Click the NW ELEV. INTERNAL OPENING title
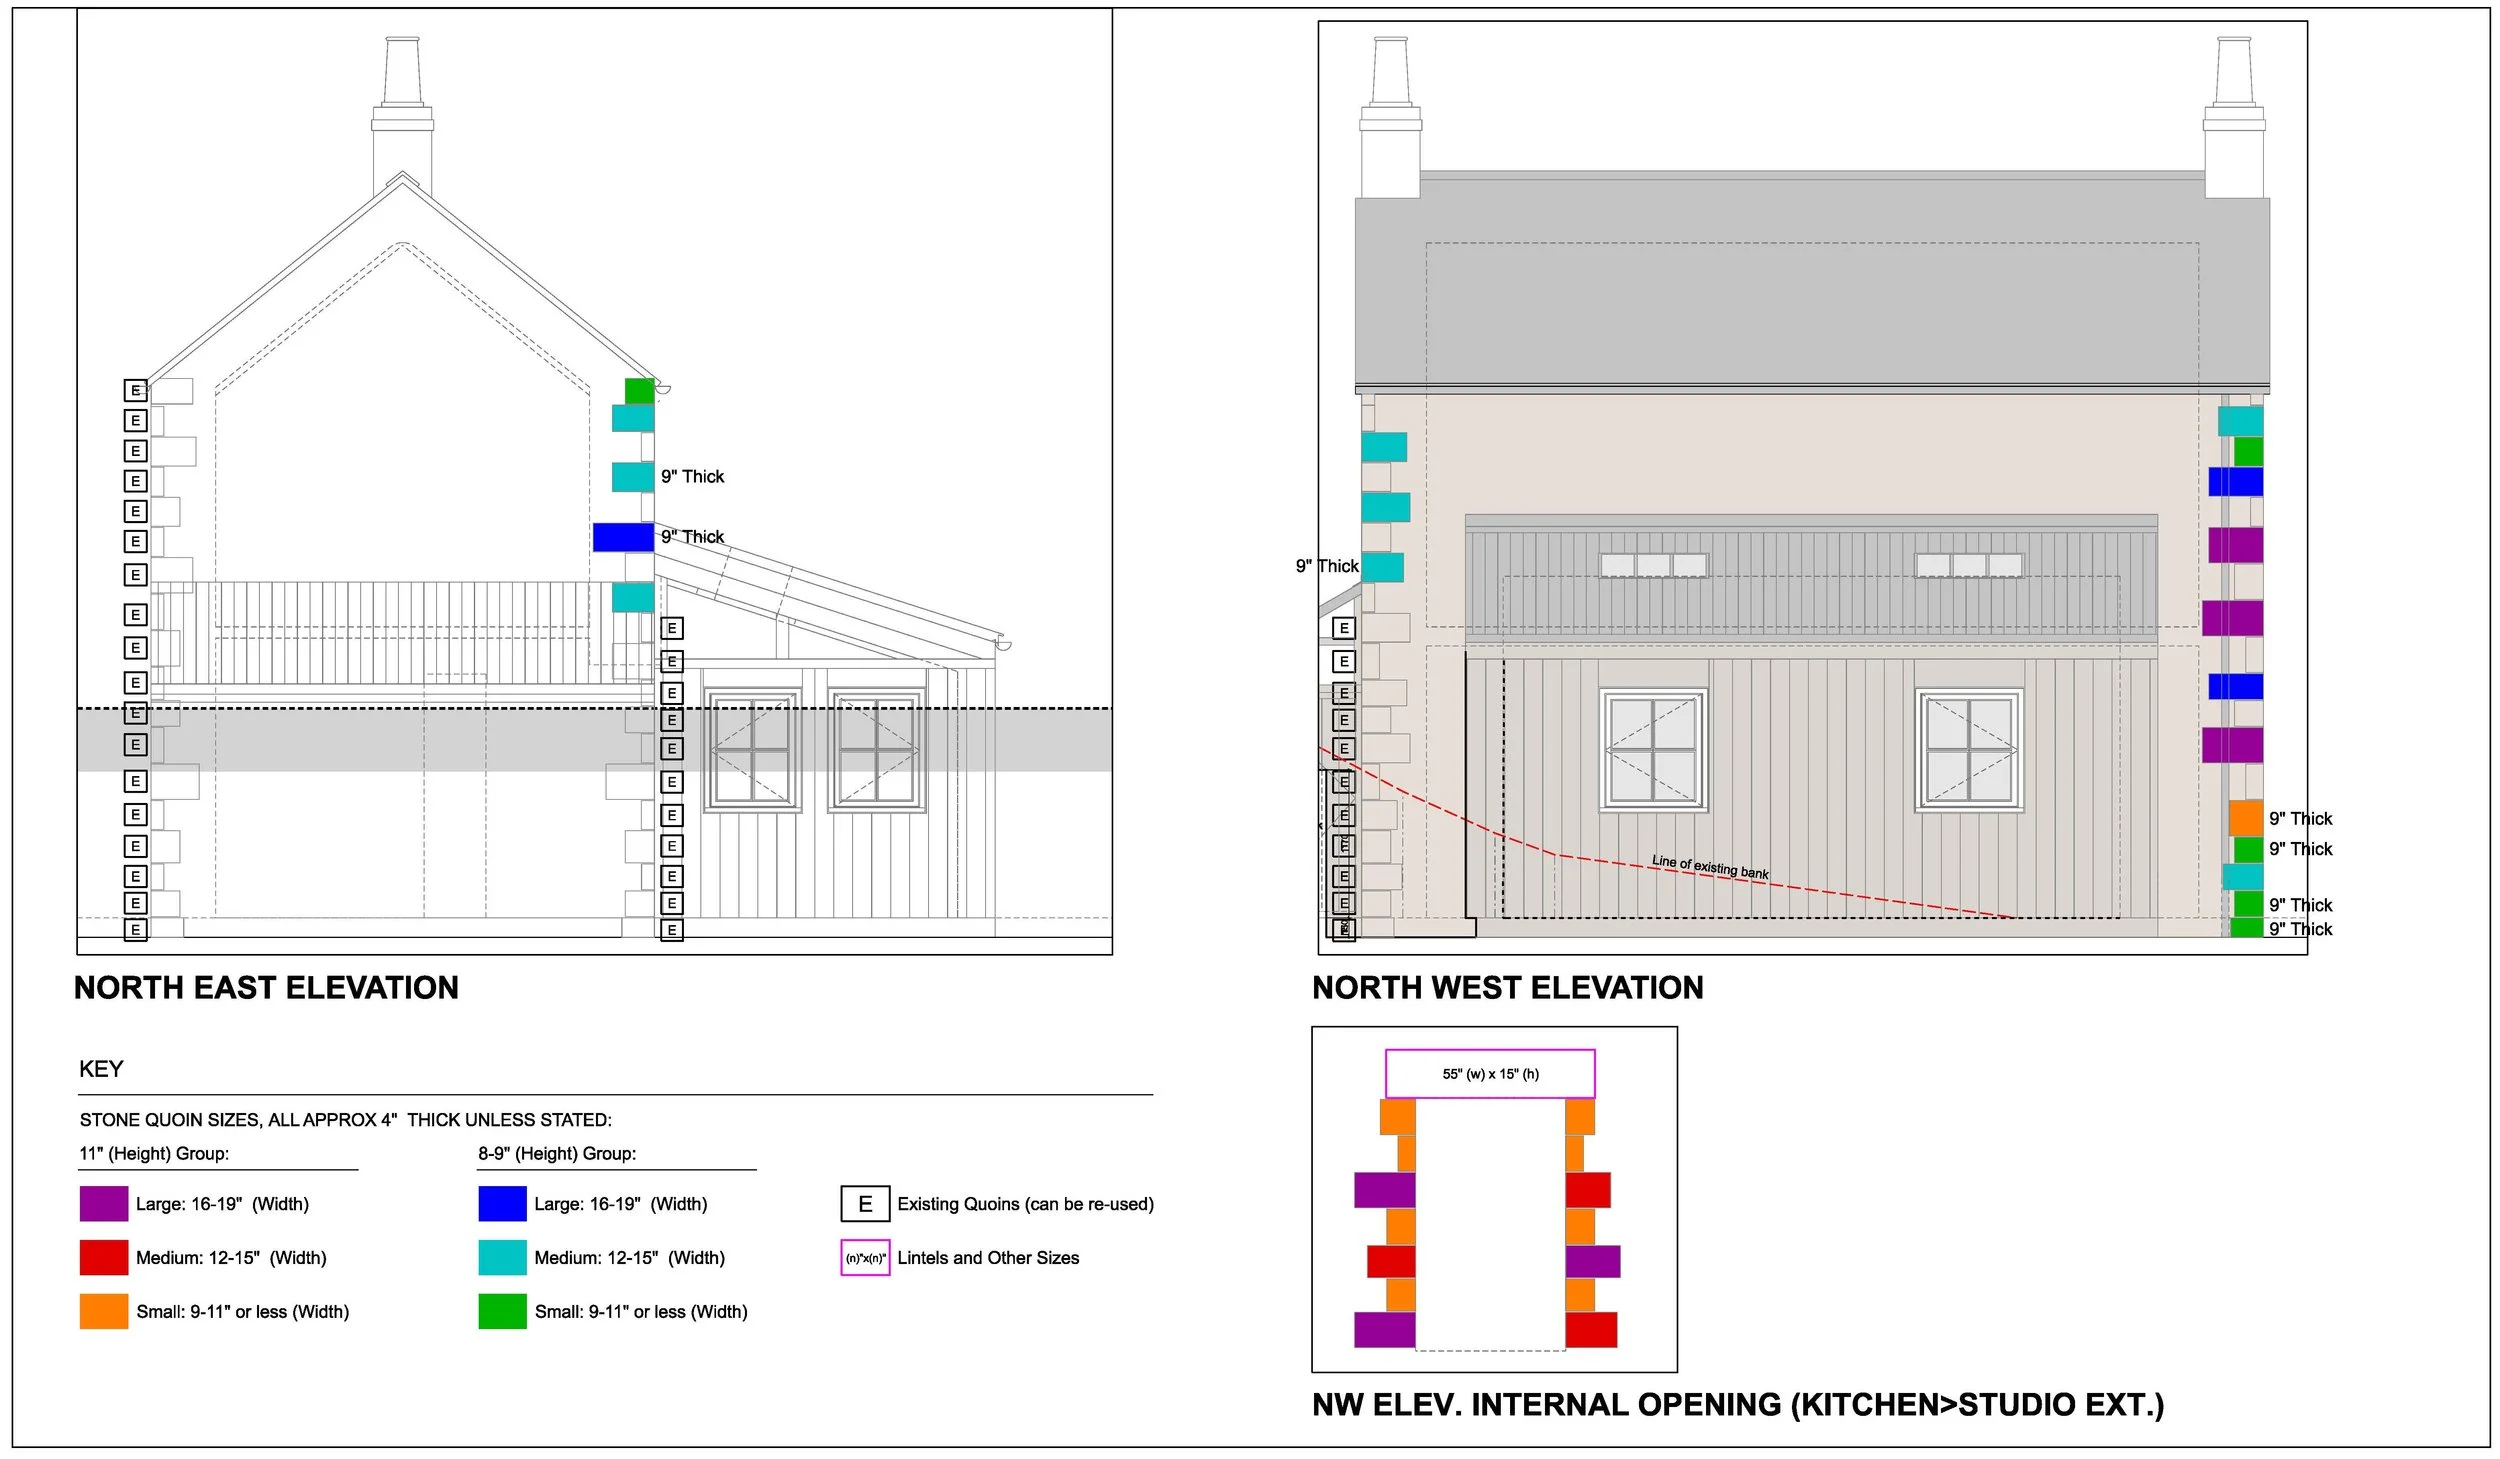Screen dimensions: 2500x1459 [1737, 1405]
